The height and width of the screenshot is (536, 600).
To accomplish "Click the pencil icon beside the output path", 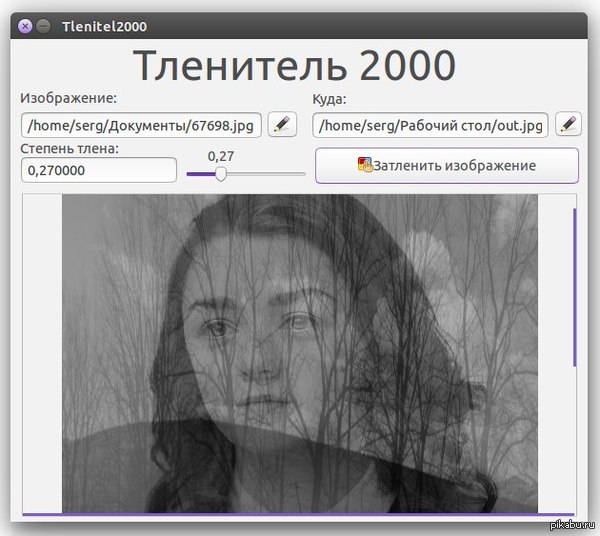I will tap(568, 125).
